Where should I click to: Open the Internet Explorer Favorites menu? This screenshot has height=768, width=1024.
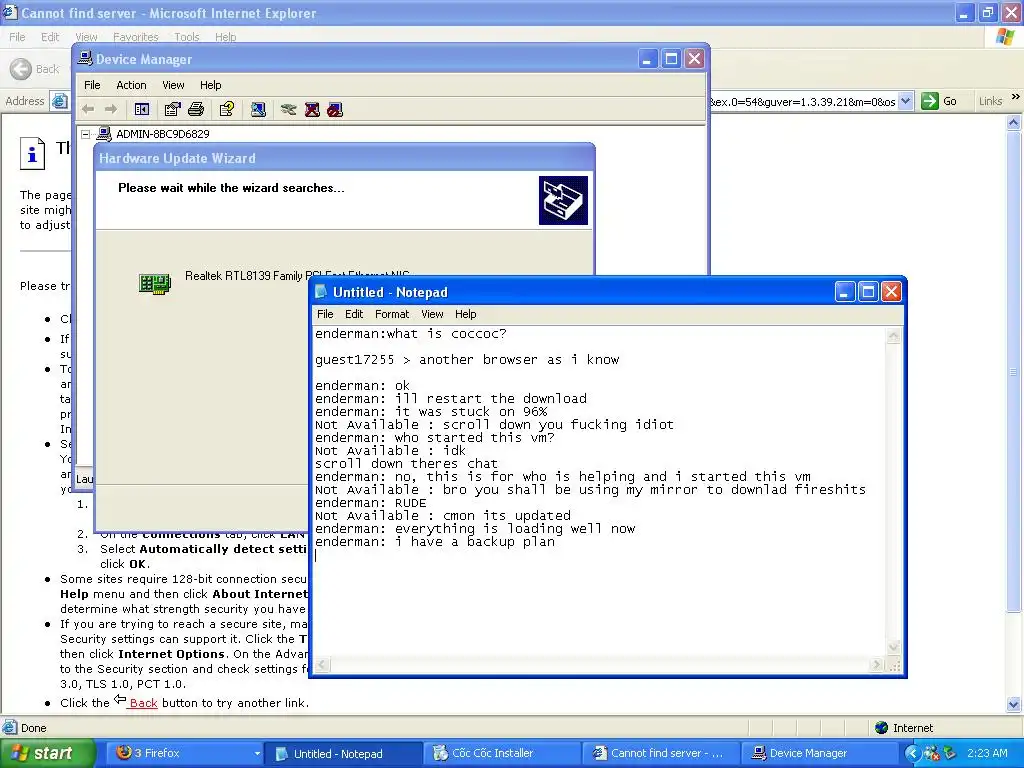pos(136,37)
